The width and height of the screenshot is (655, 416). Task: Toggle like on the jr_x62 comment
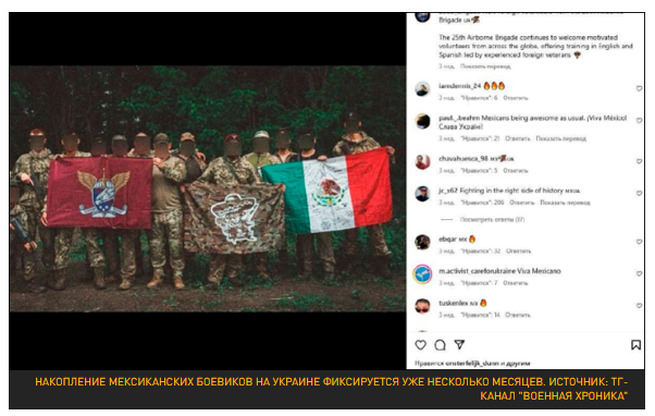[639, 193]
